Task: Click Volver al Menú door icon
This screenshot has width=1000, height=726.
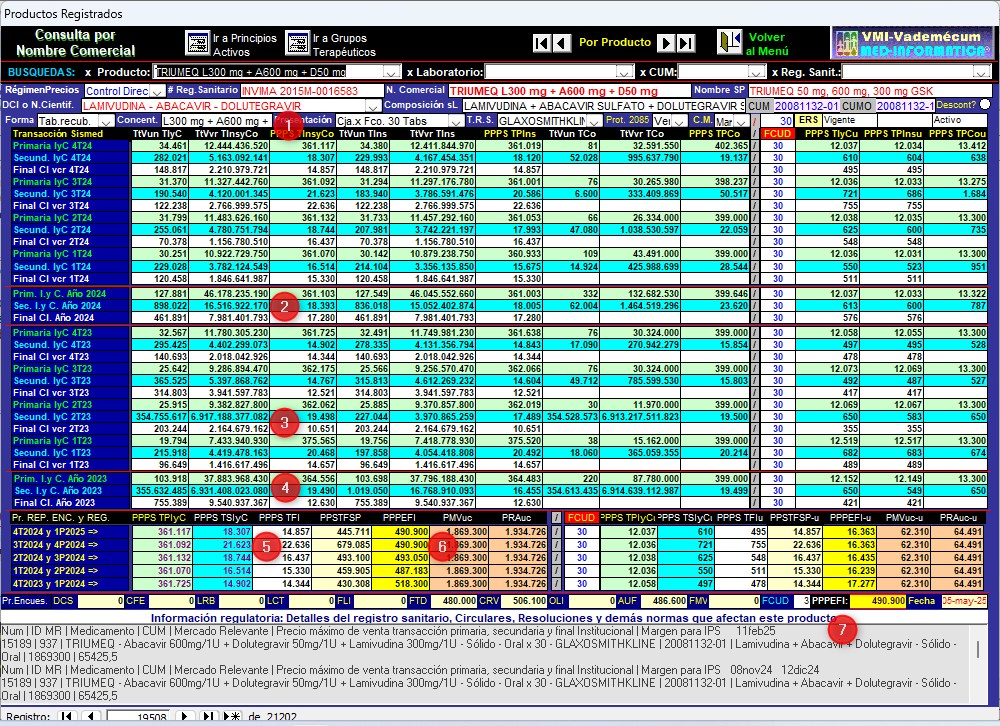Action: pos(727,43)
